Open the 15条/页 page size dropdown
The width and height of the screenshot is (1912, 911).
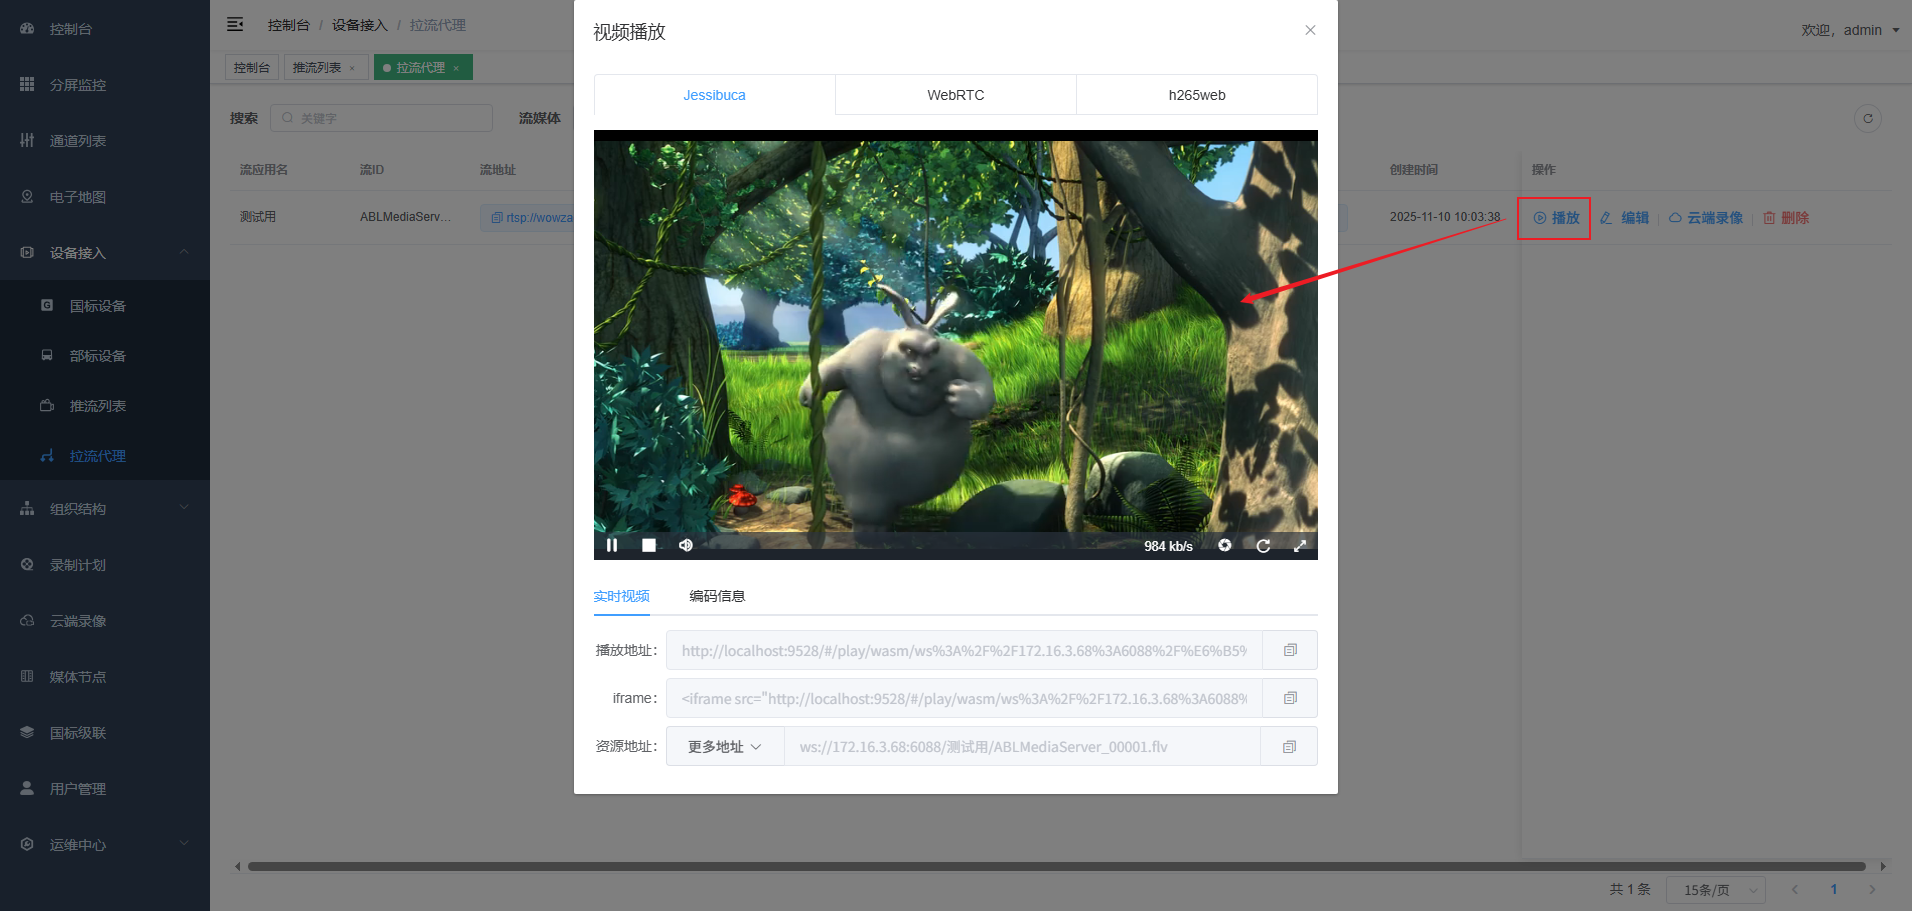[1716, 890]
